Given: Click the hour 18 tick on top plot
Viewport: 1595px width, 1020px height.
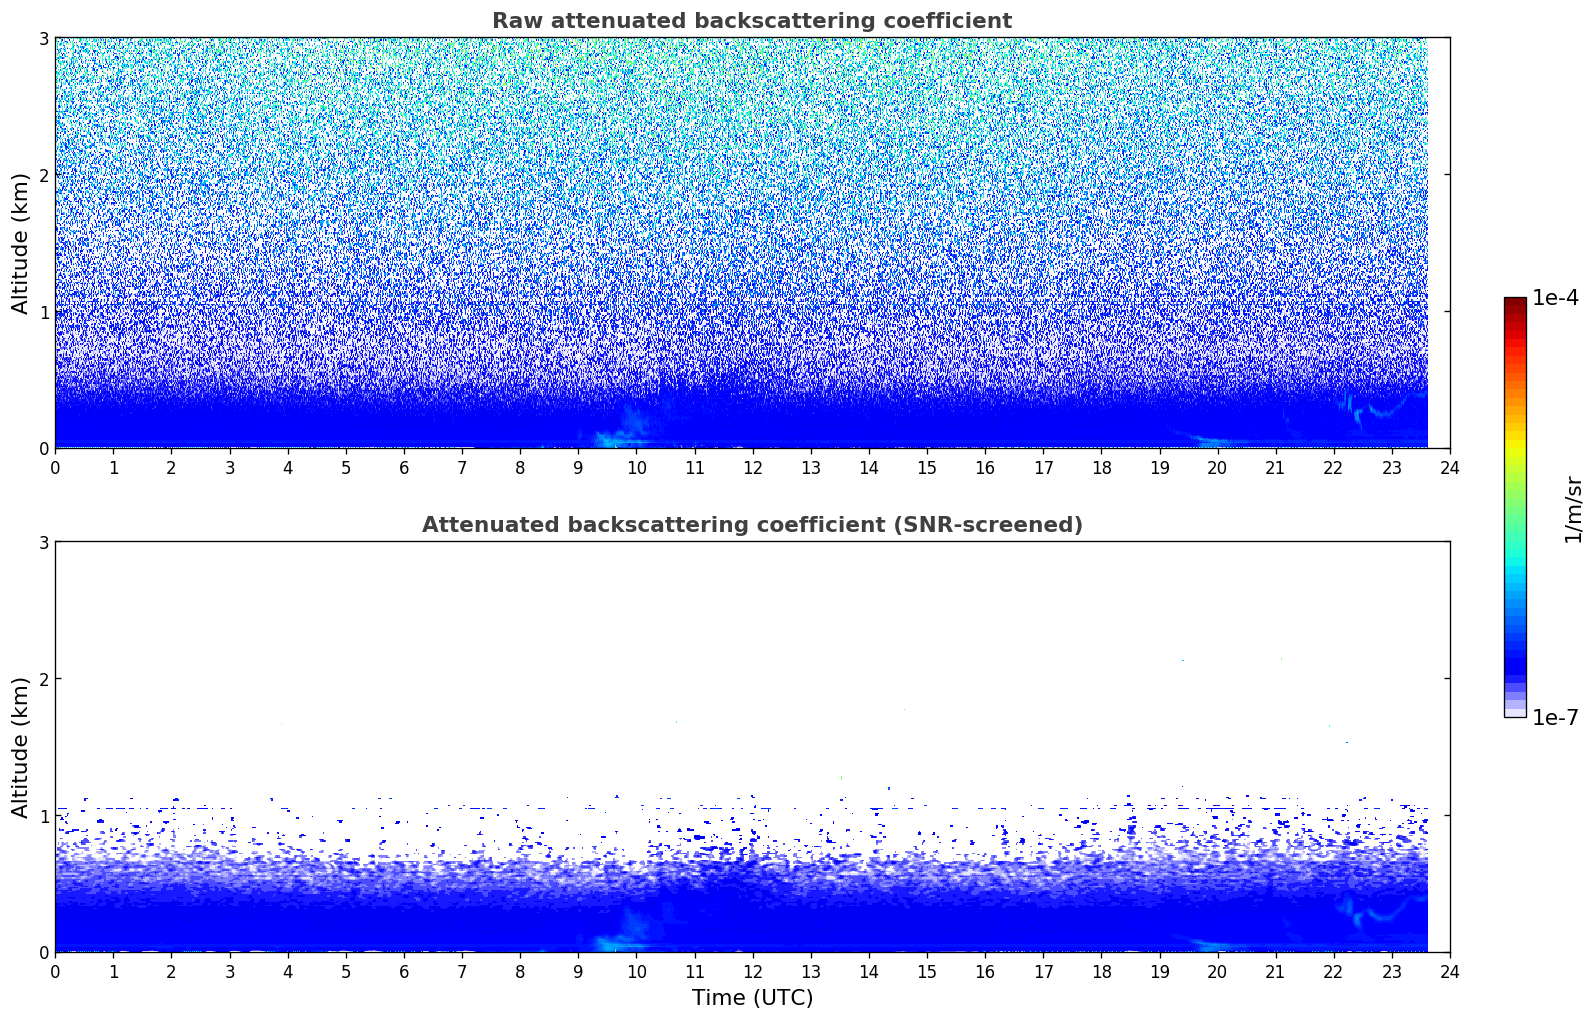Looking at the screenshot, I should point(1101,467).
